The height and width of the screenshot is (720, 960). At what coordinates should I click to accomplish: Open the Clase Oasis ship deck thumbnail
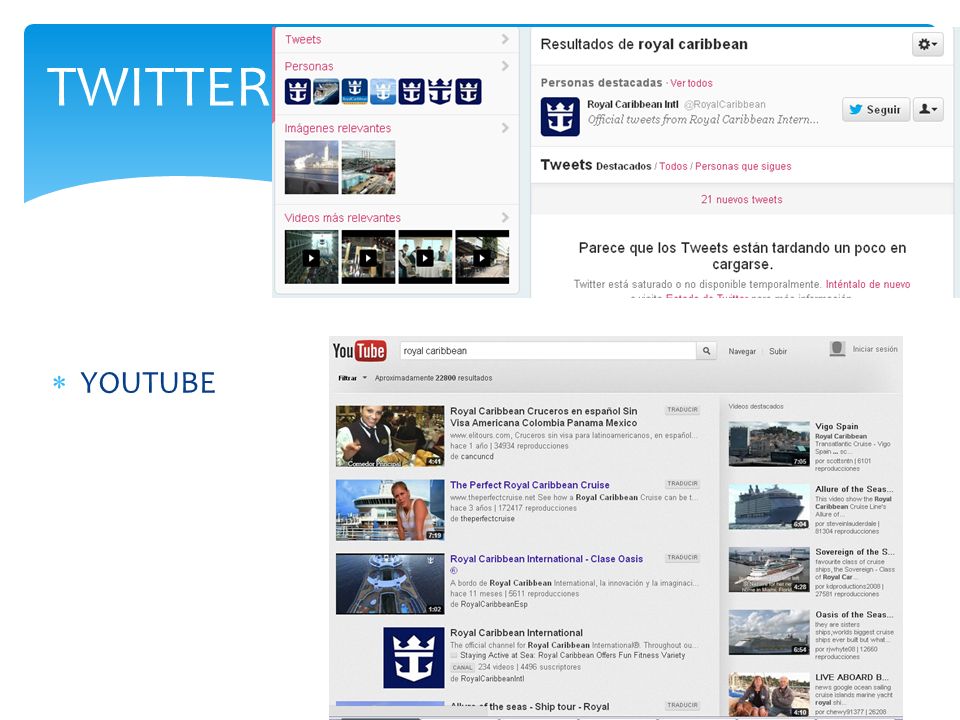[390, 584]
